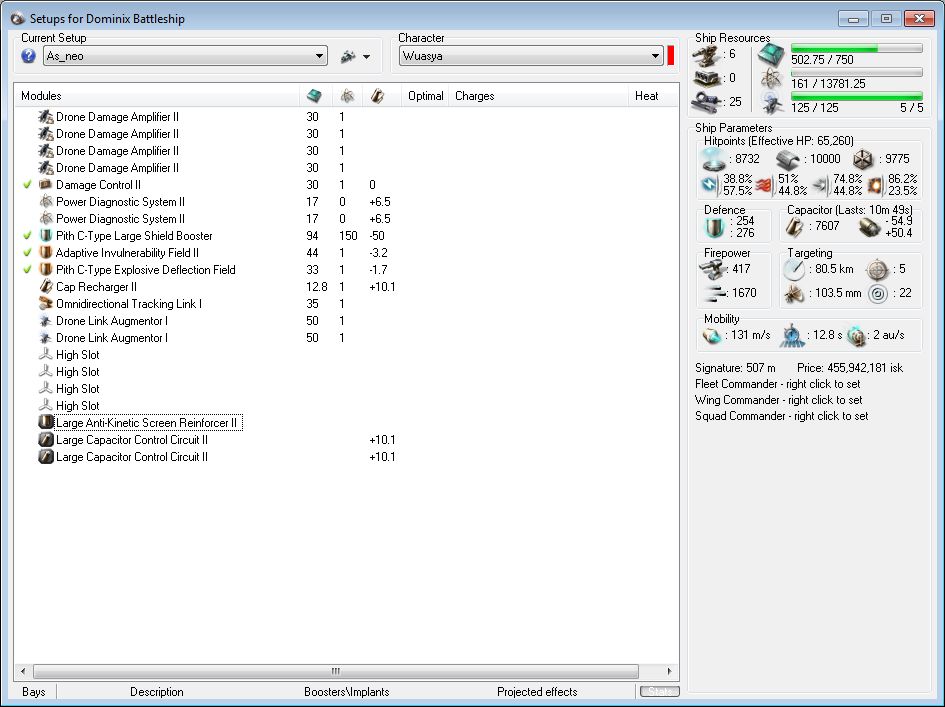Click the Stats button at bottom right
The image size is (945, 707).
pos(659,691)
